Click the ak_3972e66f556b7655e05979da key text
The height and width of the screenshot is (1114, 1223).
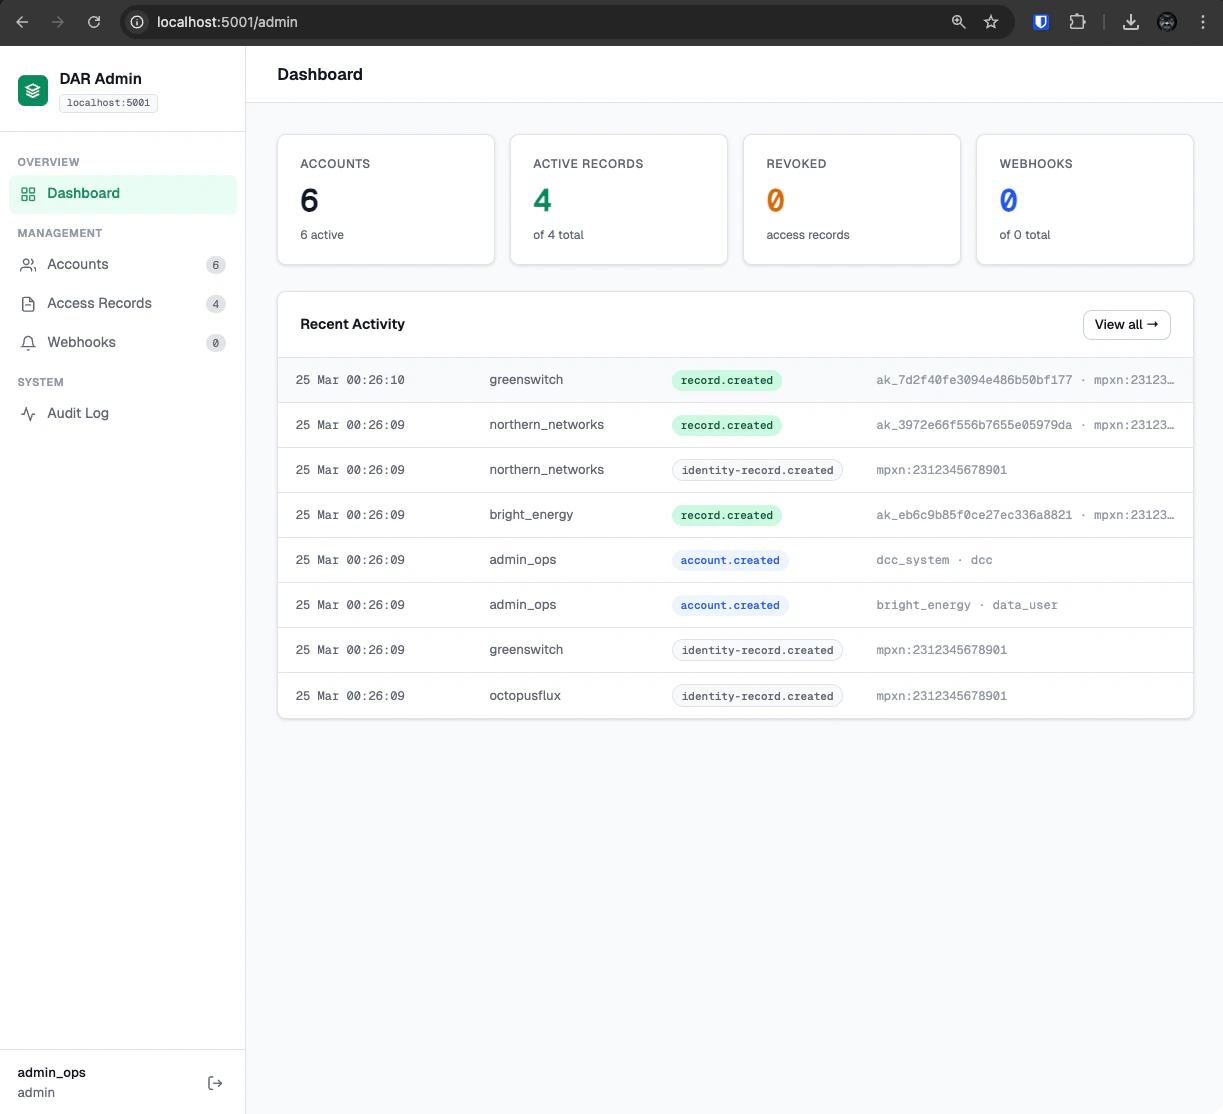tap(974, 425)
